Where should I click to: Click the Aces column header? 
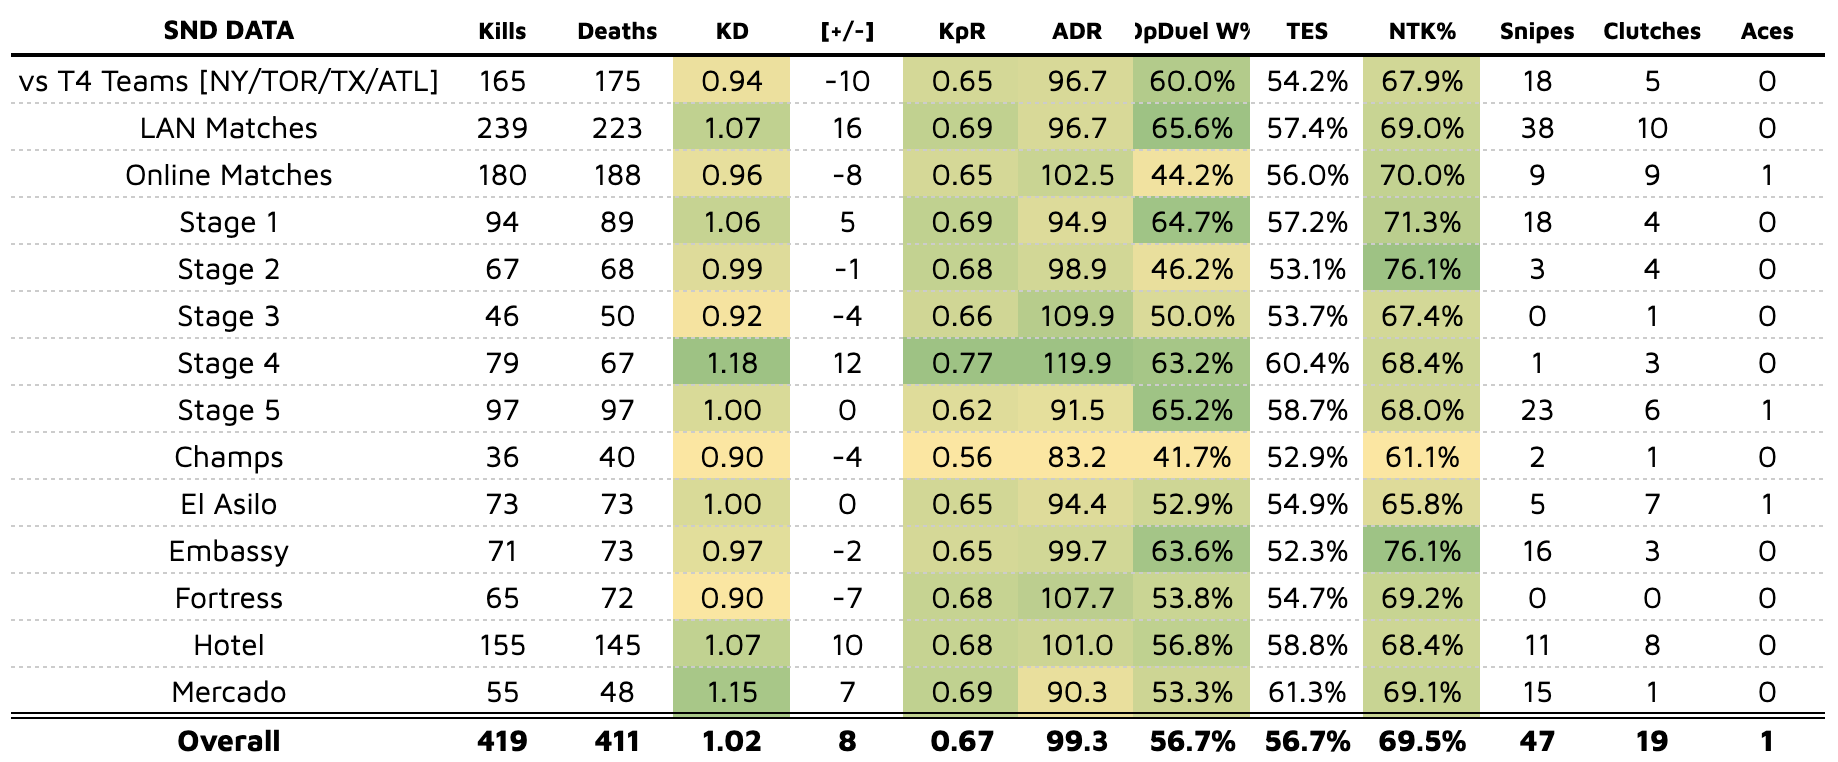pyautogui.click(x=1766, y=31)
